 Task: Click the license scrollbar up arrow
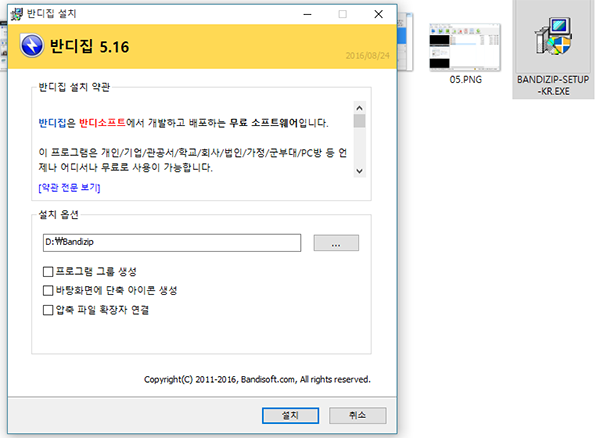(359, 108)
